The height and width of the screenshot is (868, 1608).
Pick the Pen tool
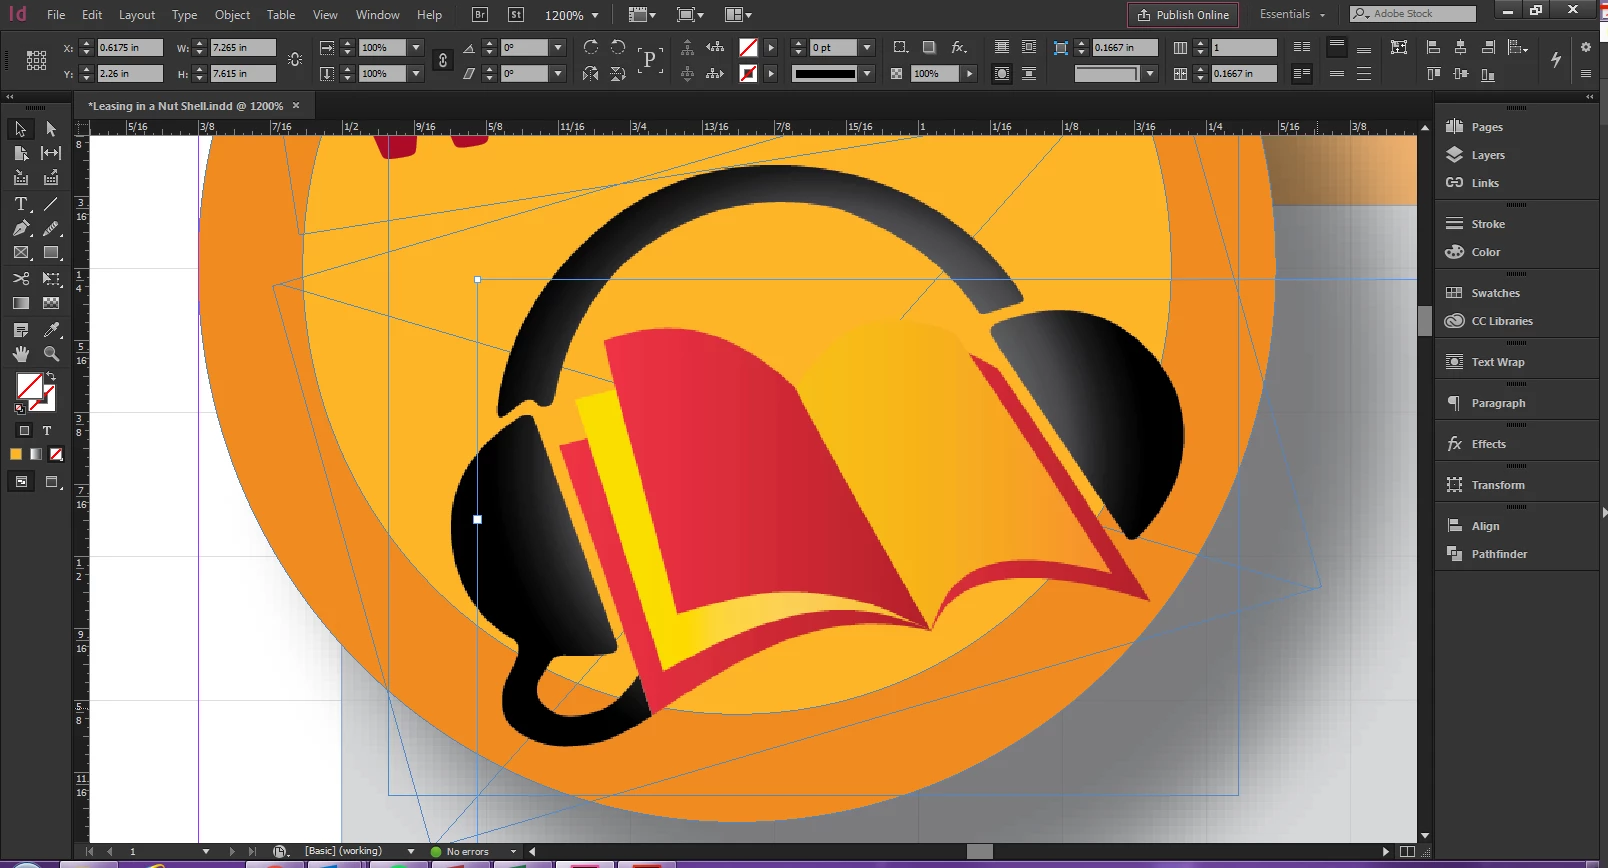coord(20,228)
